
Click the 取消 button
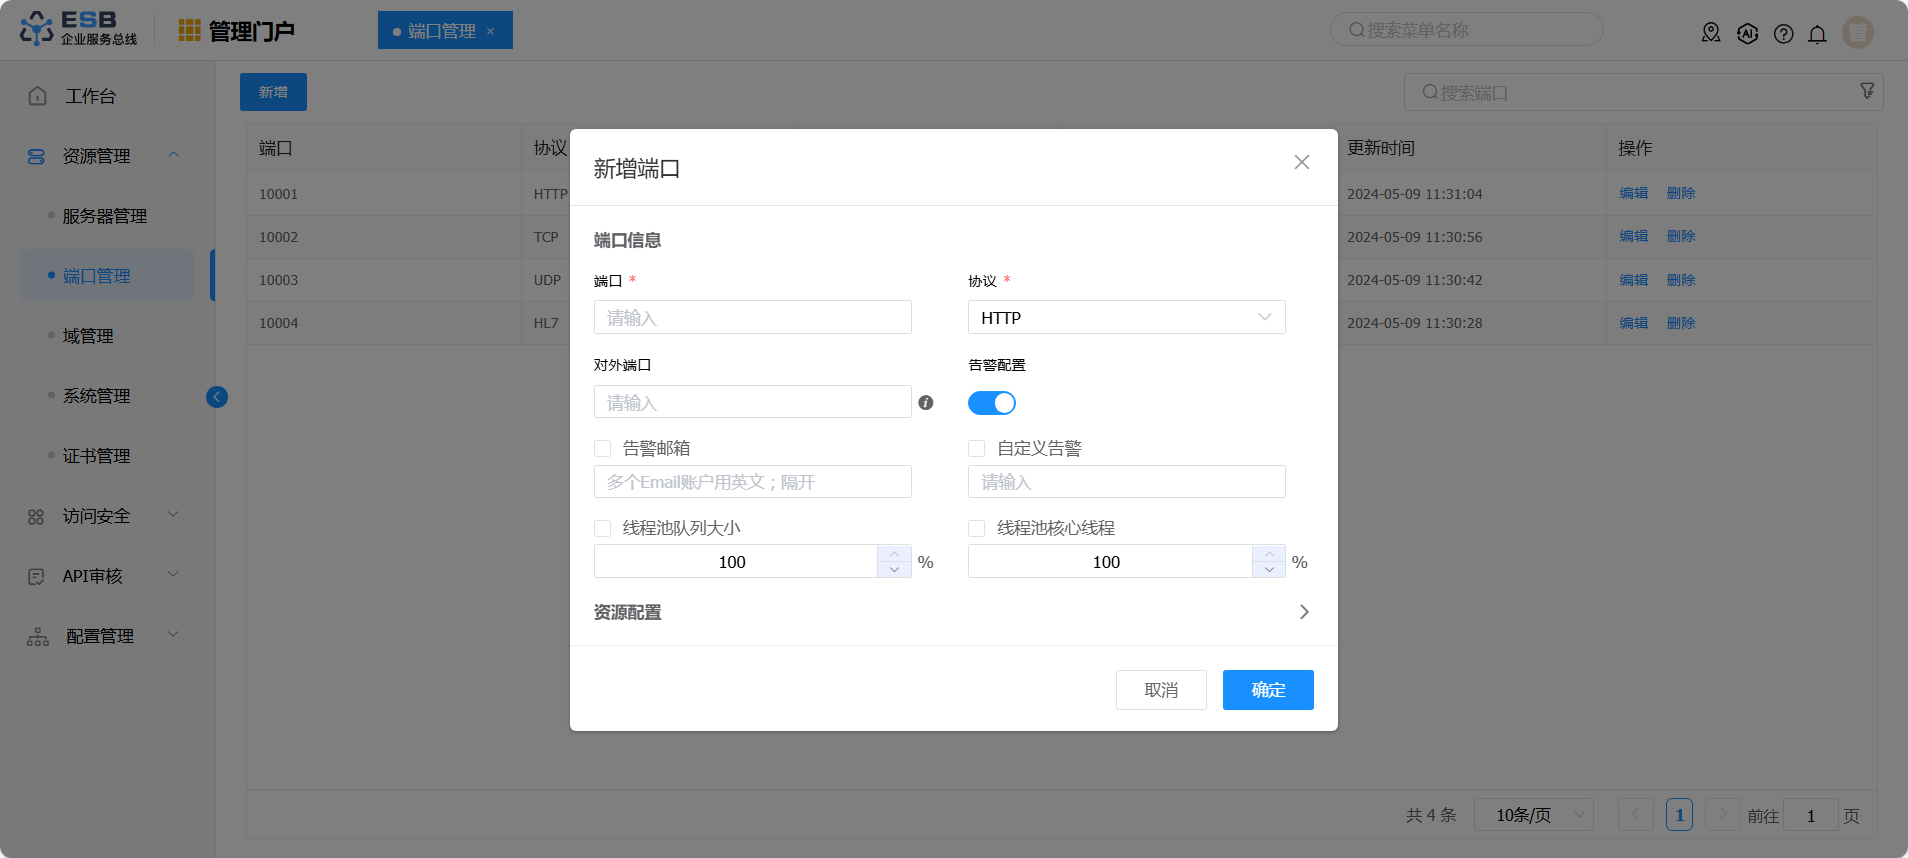coord(1160,690)
